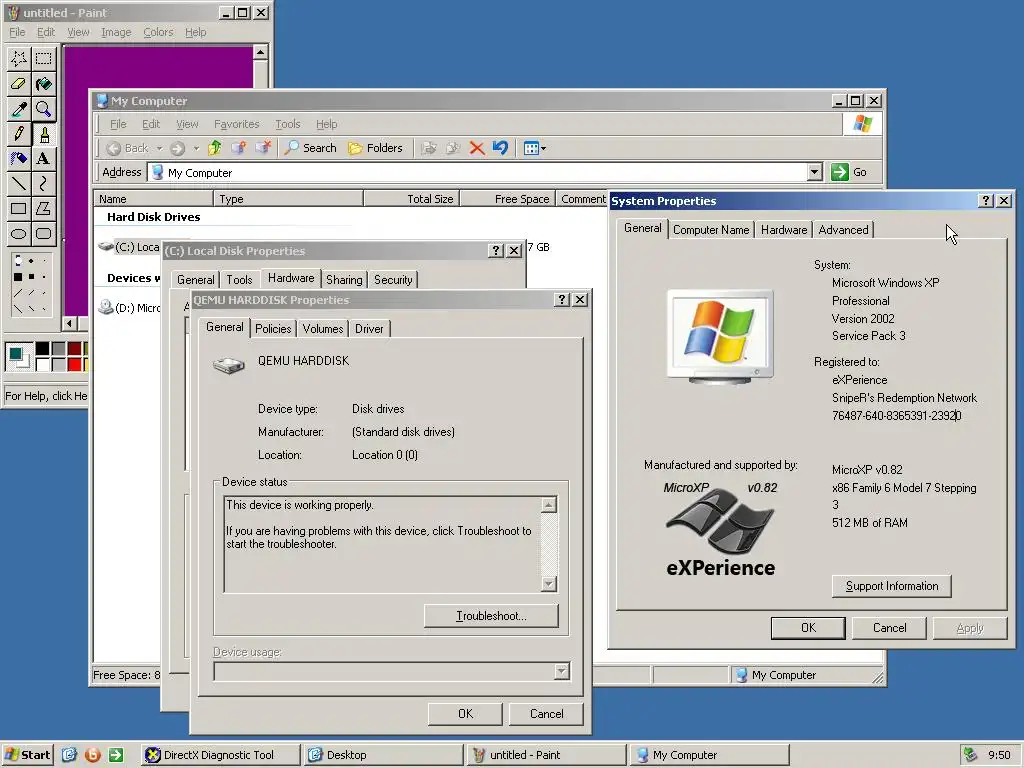
Task: Select the Free-Form Select tool in Paint
Action: (x=18, y=59)
